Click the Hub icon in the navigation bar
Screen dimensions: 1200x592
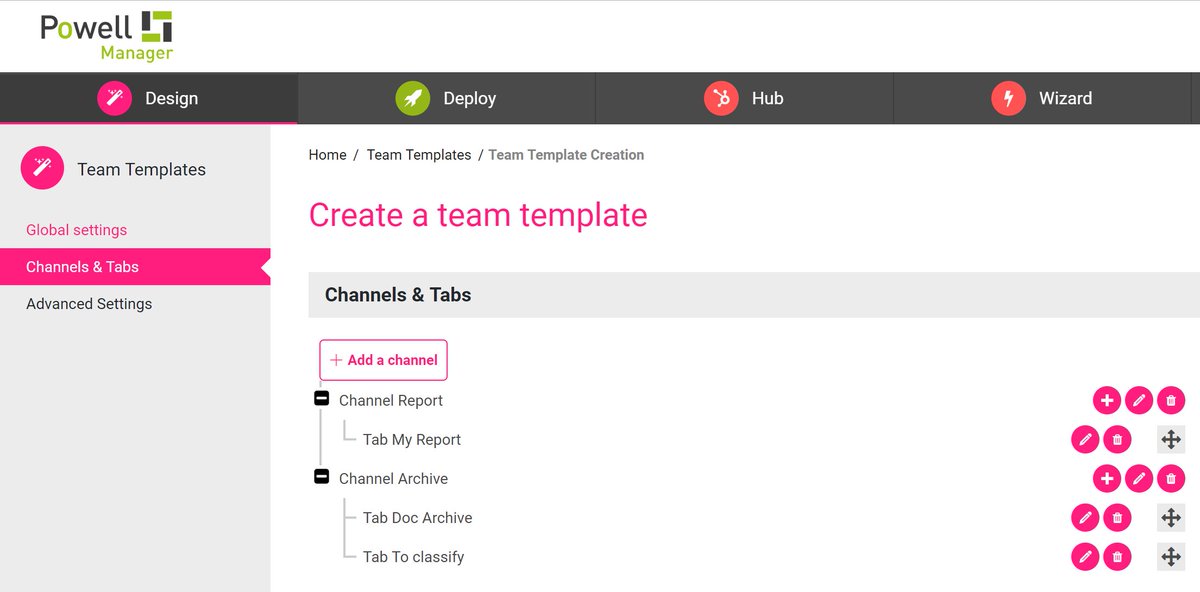[720, 98]
